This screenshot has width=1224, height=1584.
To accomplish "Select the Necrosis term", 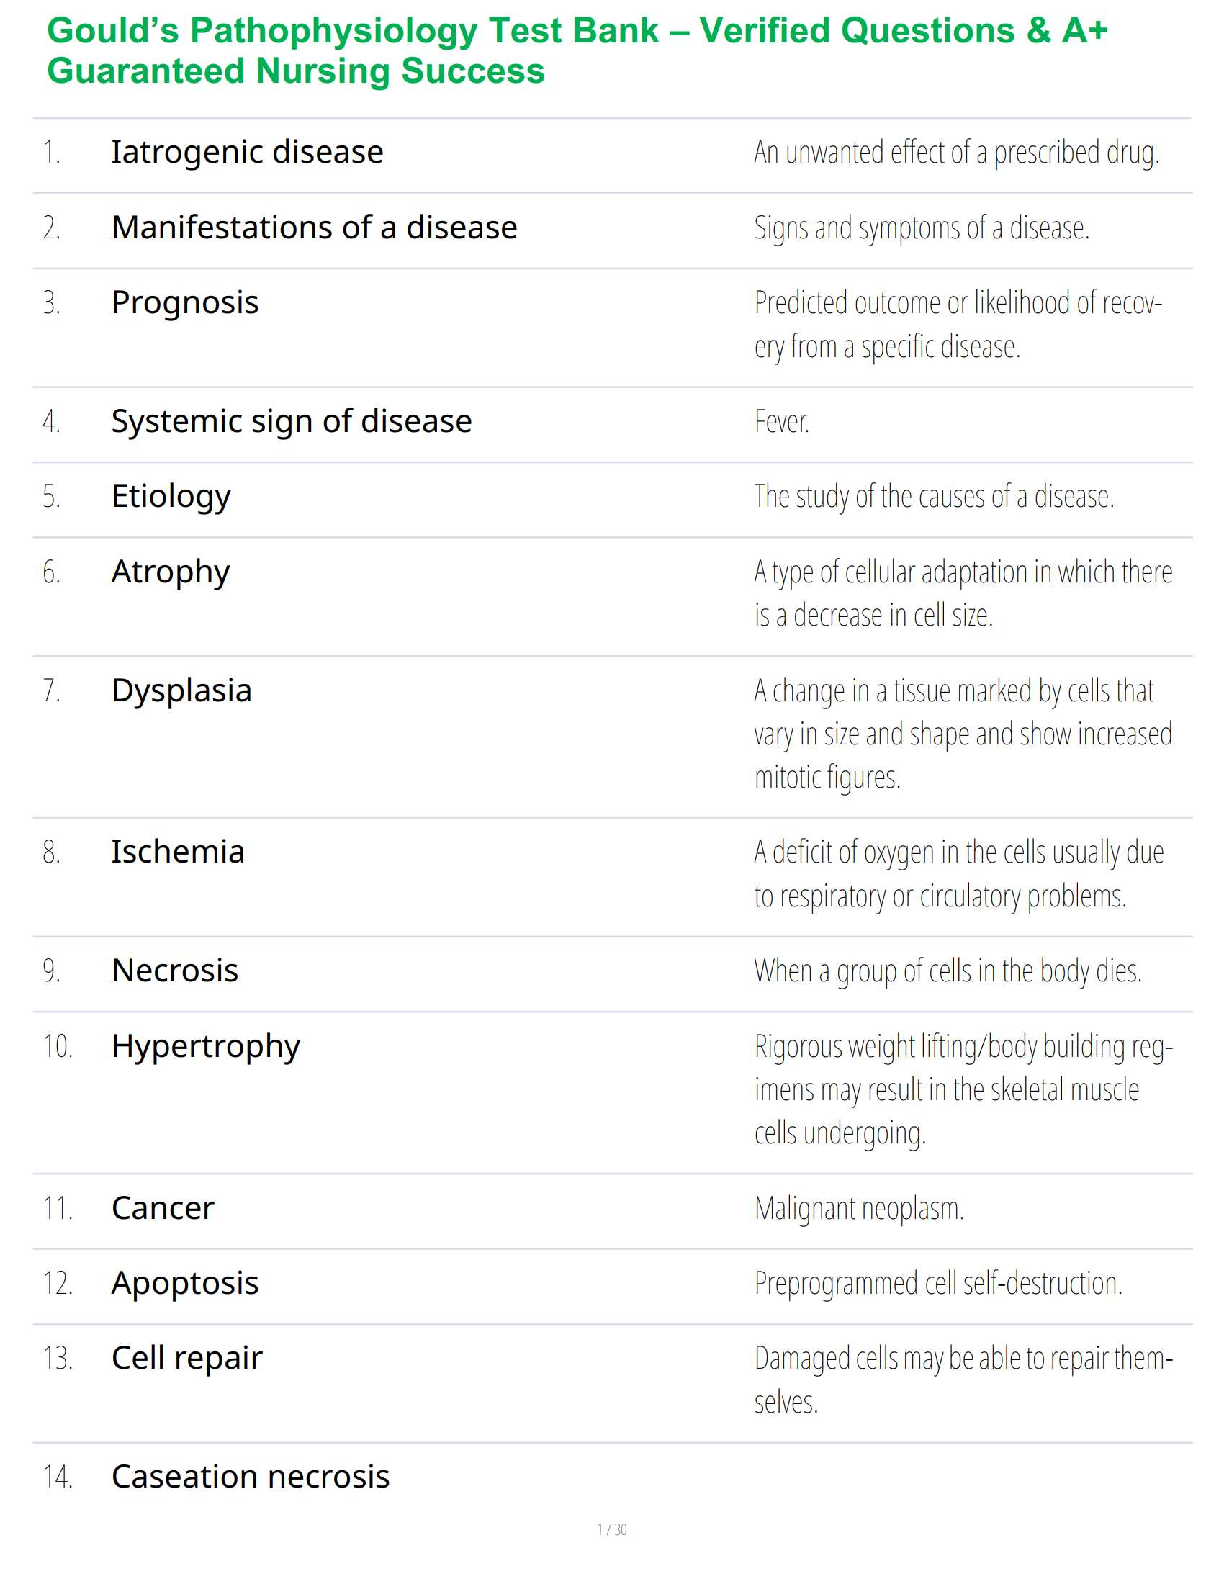I will pyautogui.click(x=175, y=971).
